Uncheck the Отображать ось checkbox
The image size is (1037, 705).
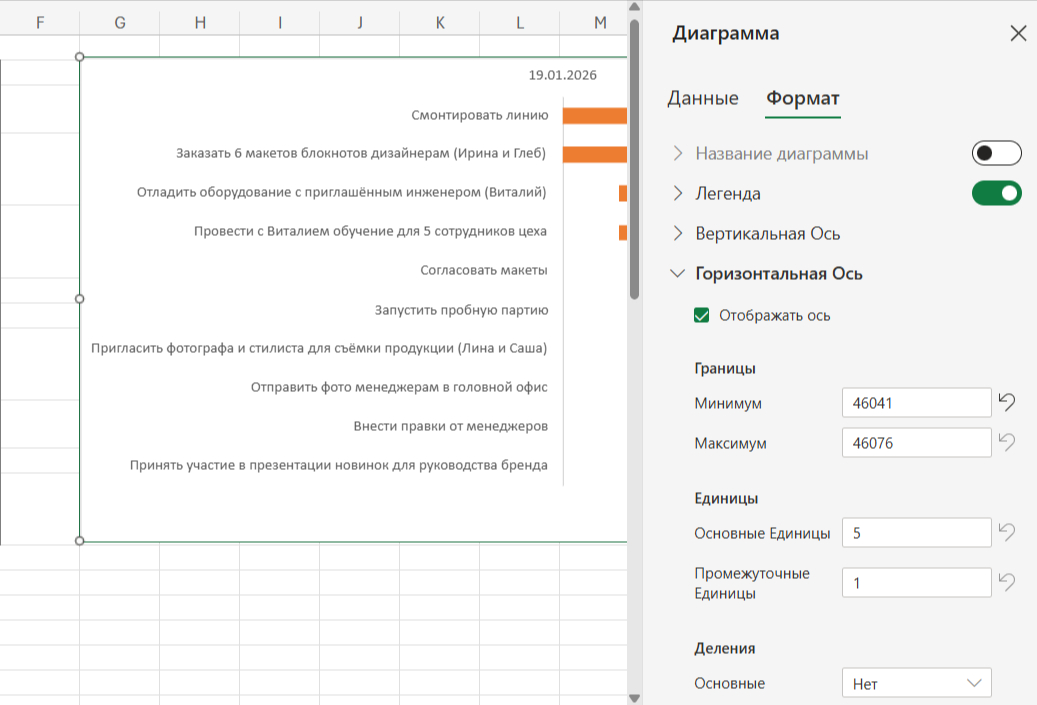pyautogui.click(x=702, y=316)
